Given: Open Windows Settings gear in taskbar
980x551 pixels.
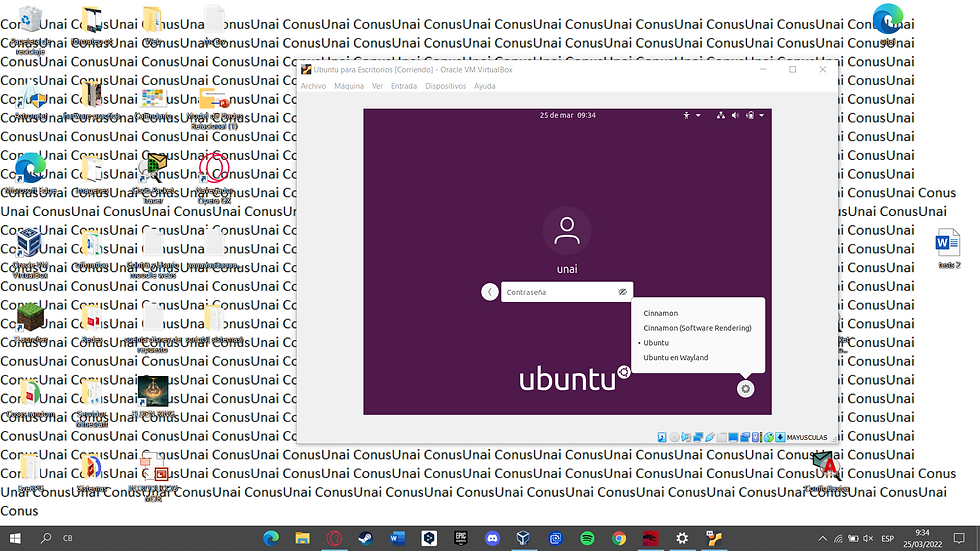Looking at the screenshot, I should [682, 538].
